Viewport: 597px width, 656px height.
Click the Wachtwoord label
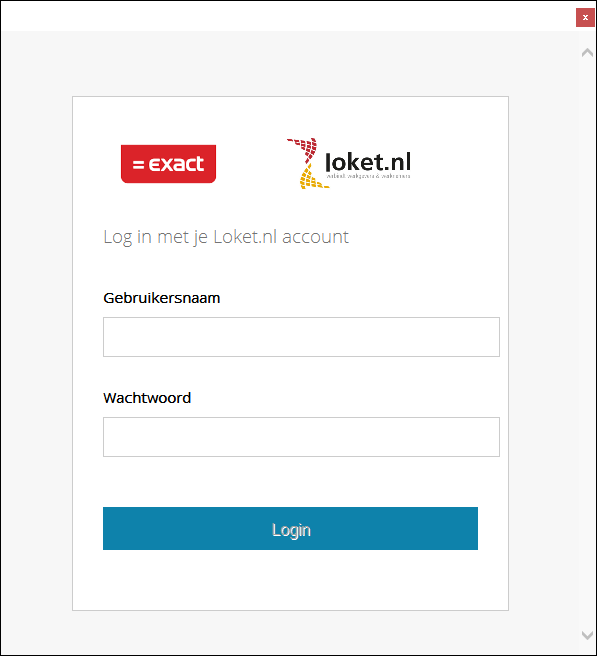pyautogui.click(x=147, y=398)
